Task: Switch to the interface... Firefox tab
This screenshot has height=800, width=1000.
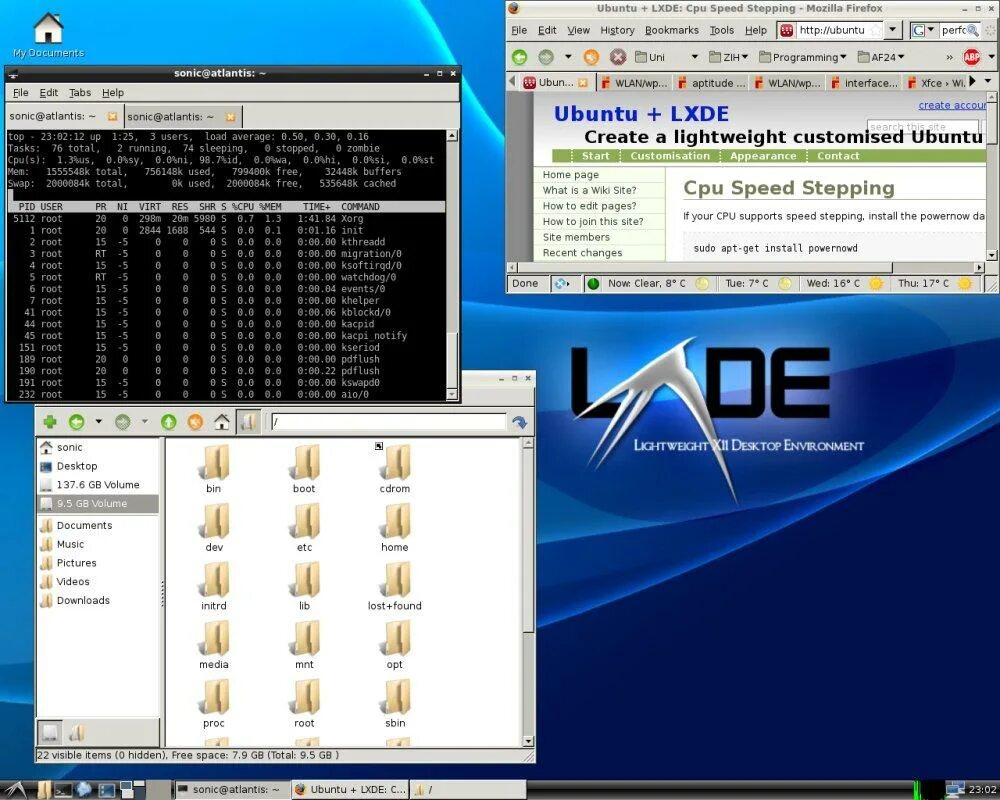Action: (x=864, y=83)
